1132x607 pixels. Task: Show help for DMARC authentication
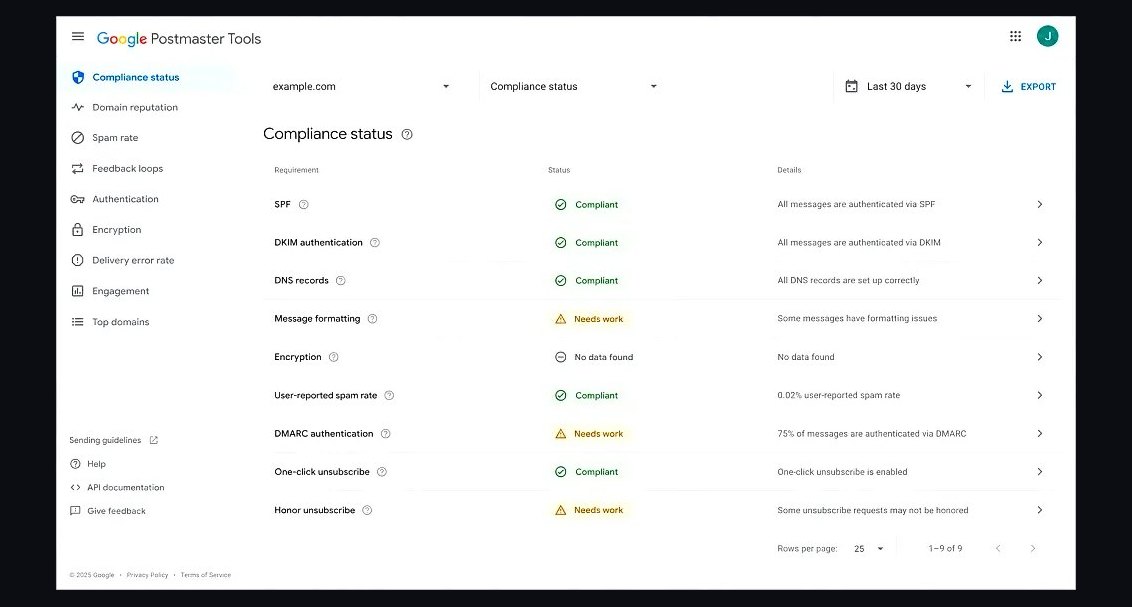tap(386, 434)
